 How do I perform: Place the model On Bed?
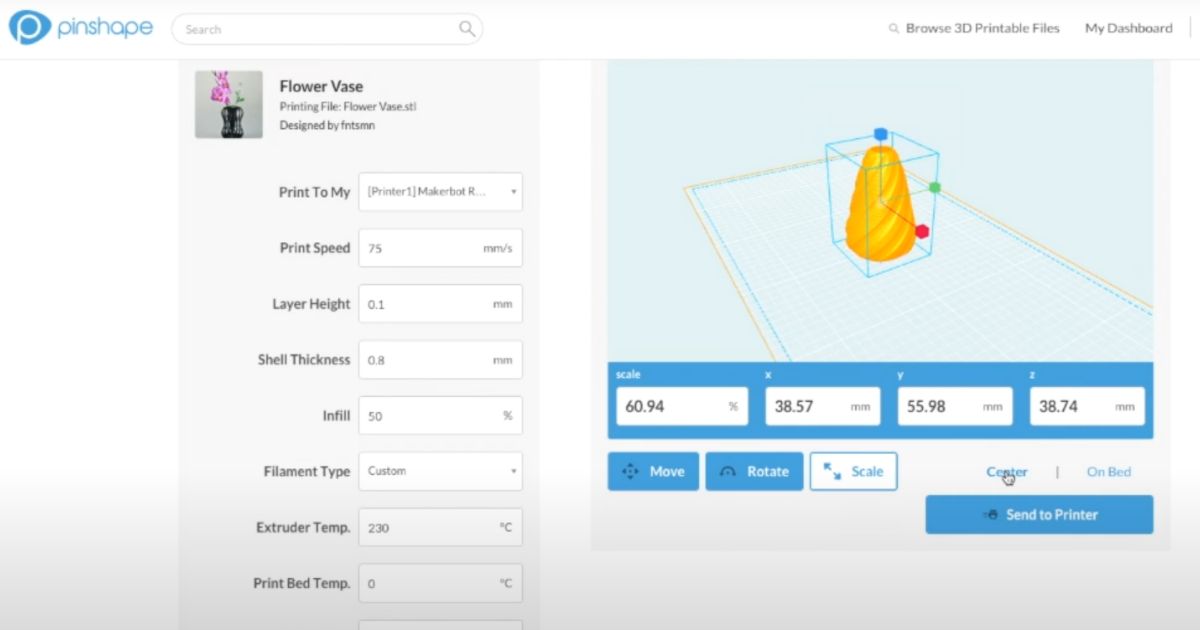pyautogui.click(x=1108, y=471)
